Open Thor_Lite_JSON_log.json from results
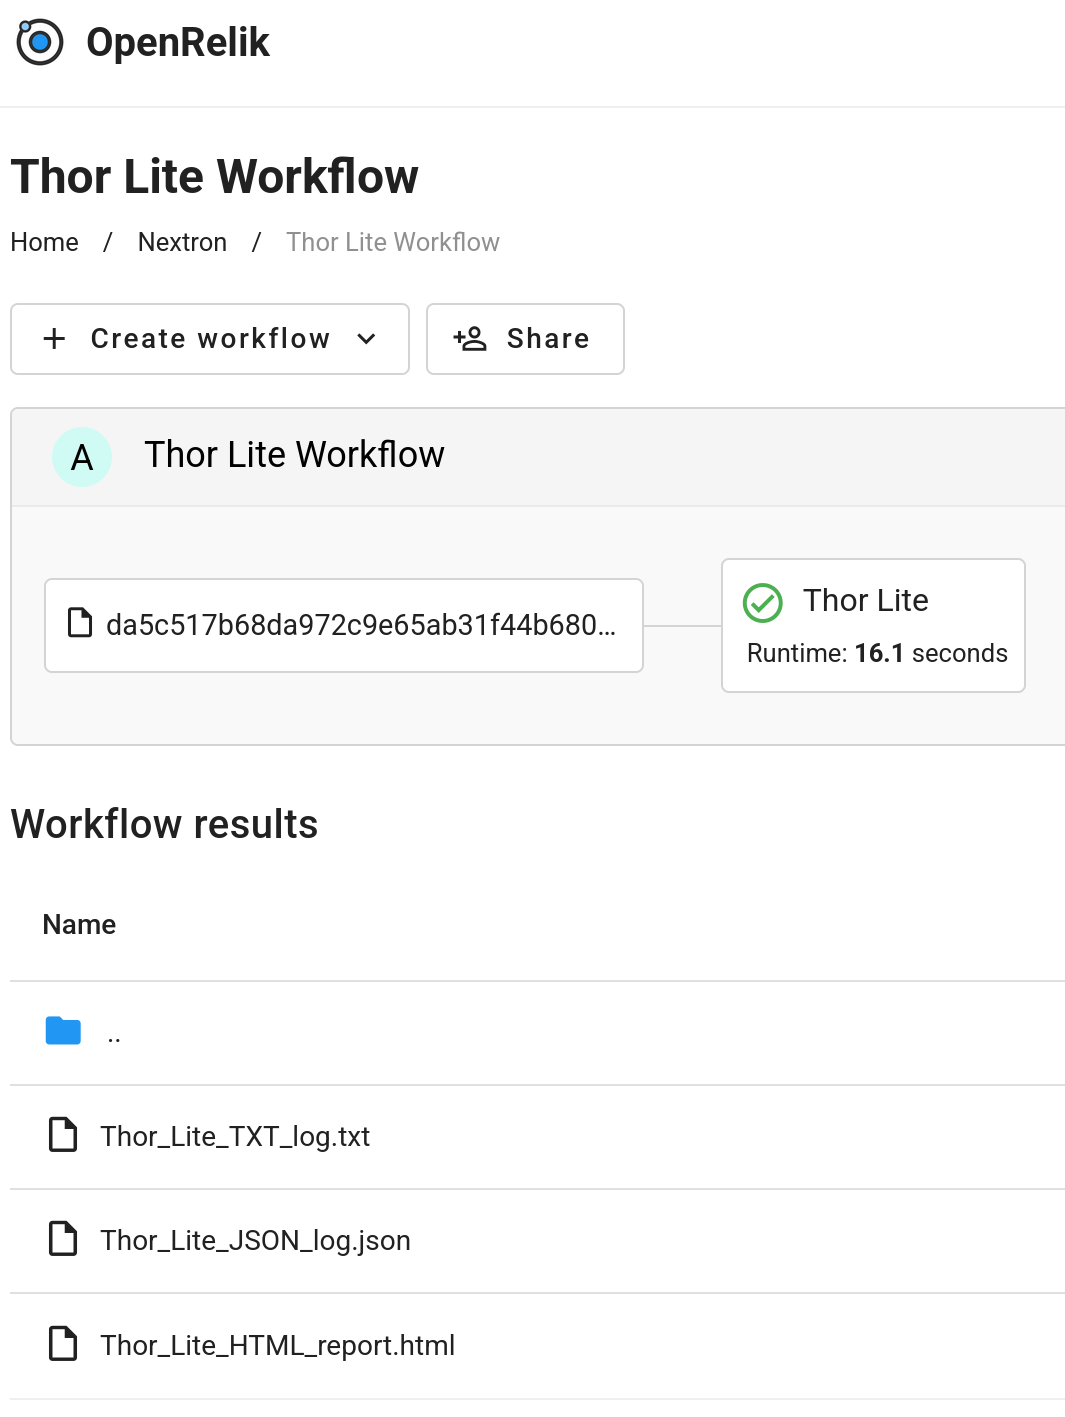 [x=255, y=1240]
